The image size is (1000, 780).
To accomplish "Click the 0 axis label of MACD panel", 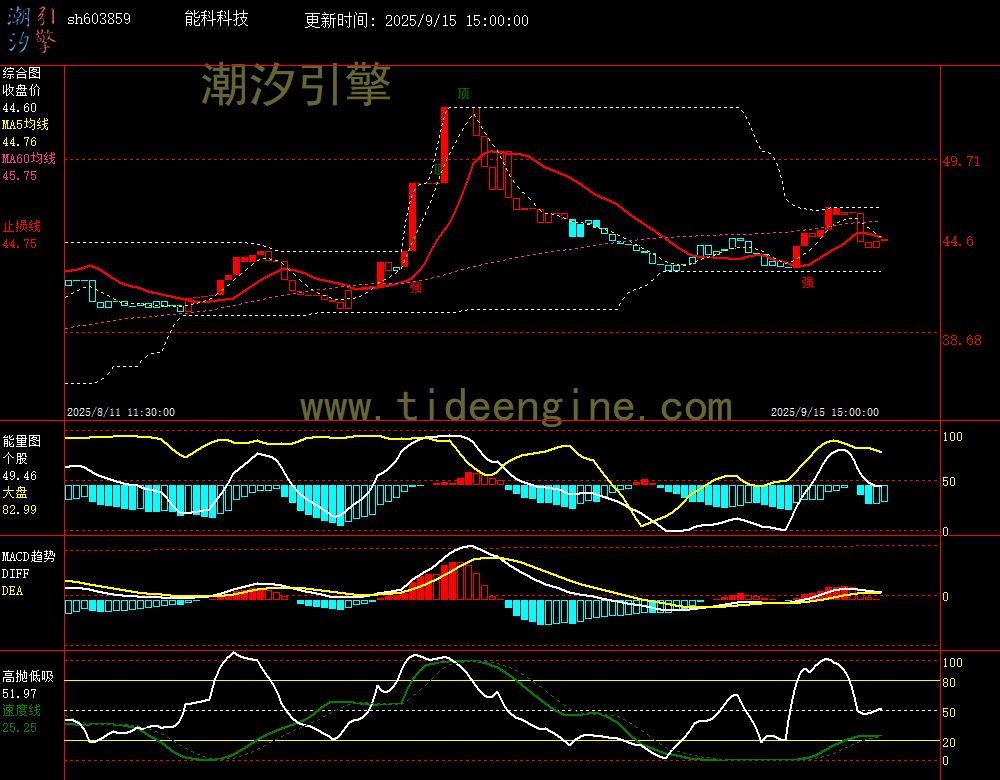I will [x=946, y=597].
